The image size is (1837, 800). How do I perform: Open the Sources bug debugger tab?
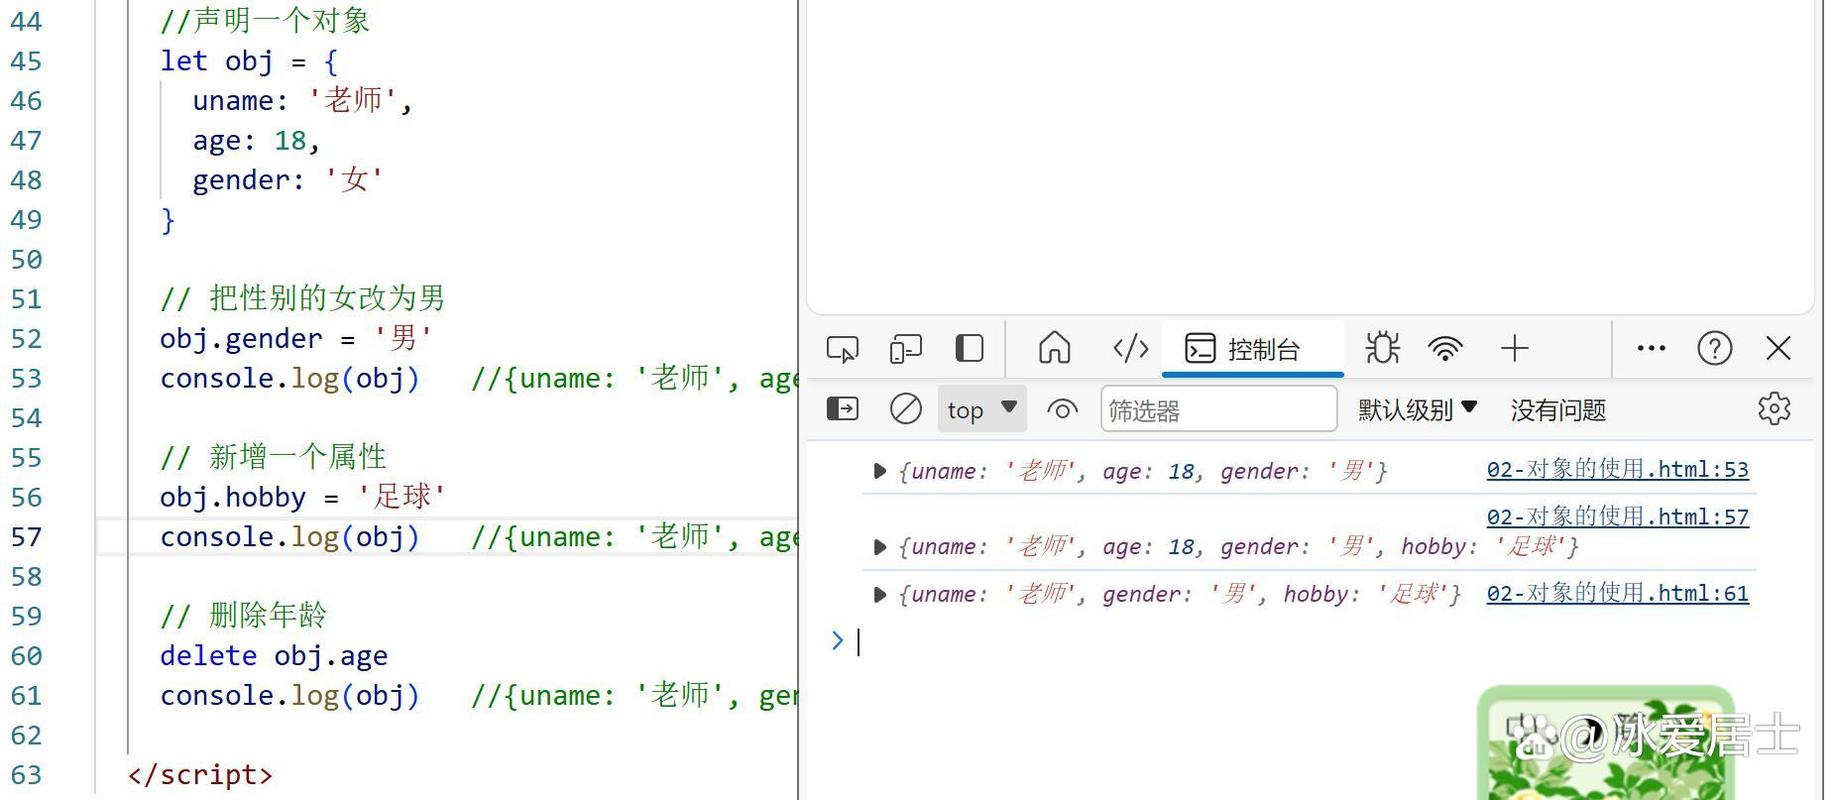[x=1382, y=348]
